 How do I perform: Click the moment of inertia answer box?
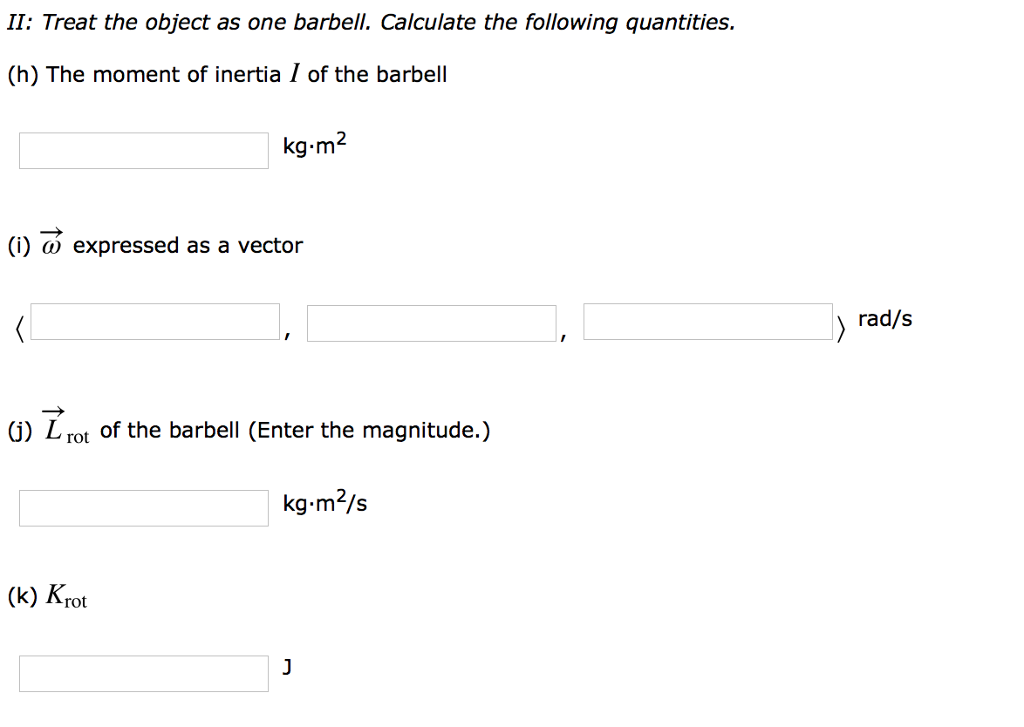[x=142, y=148]
